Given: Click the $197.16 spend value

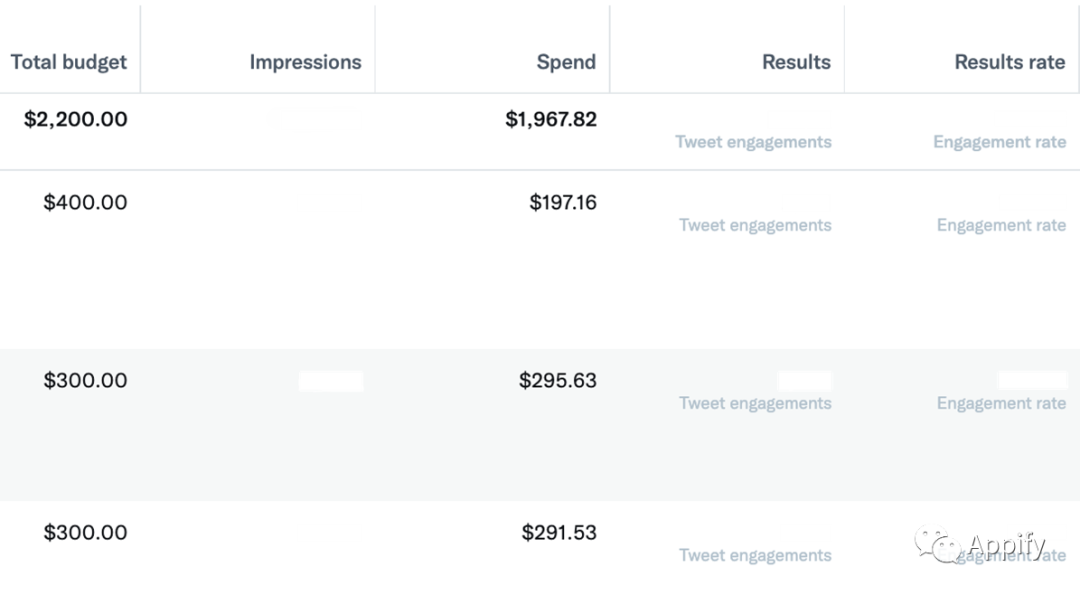Looking at the screenshot, I should pyautogui.click(x=563, y=202).
